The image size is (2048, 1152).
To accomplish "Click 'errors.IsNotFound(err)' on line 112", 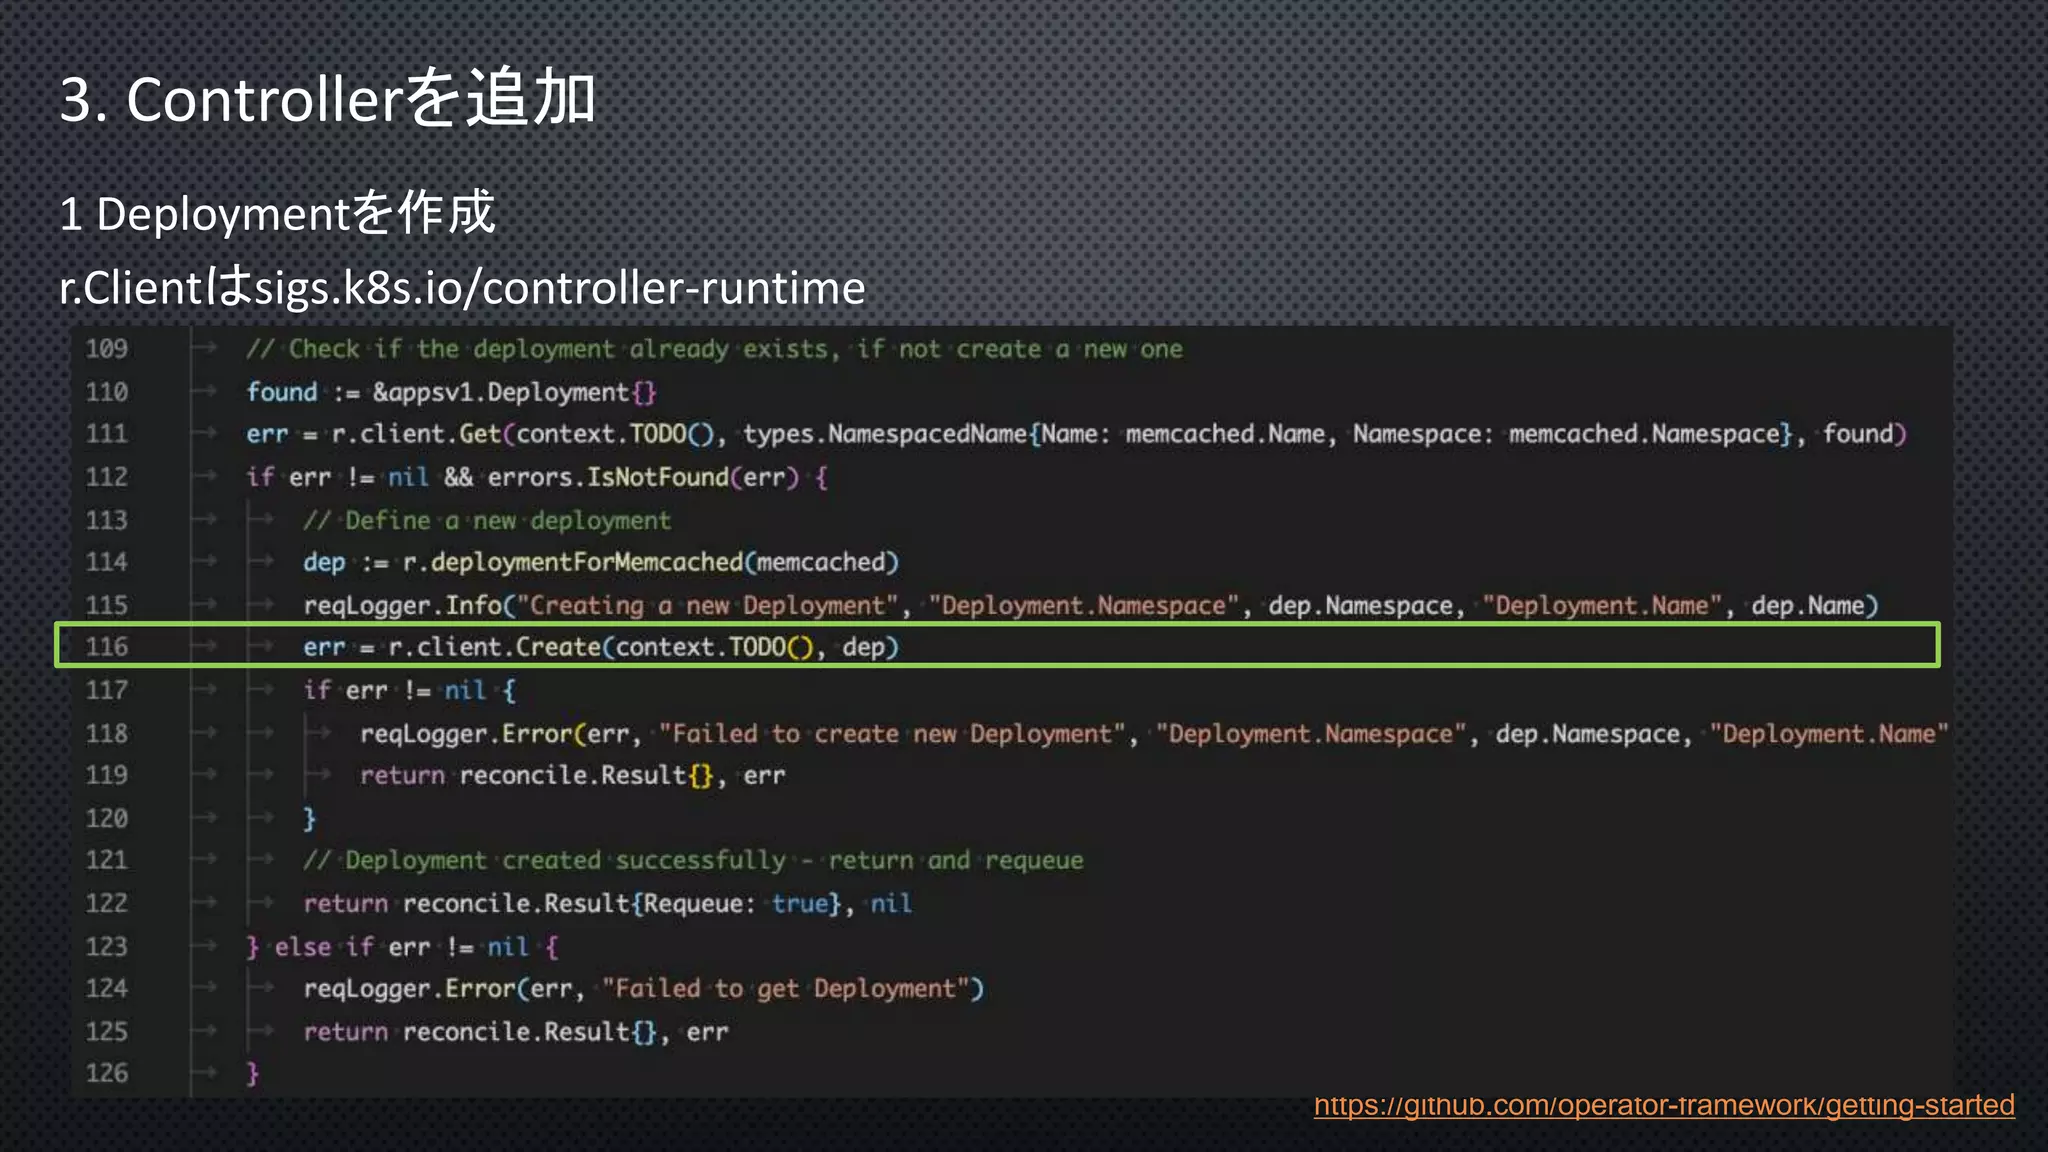I will coord(643,477).
